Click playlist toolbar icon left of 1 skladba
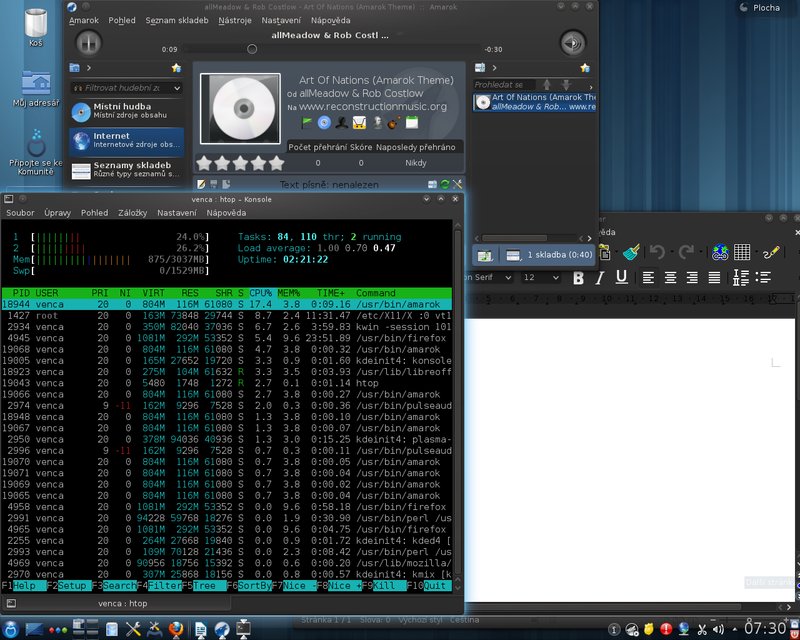The image size is (800, 640). coord(513,255)
